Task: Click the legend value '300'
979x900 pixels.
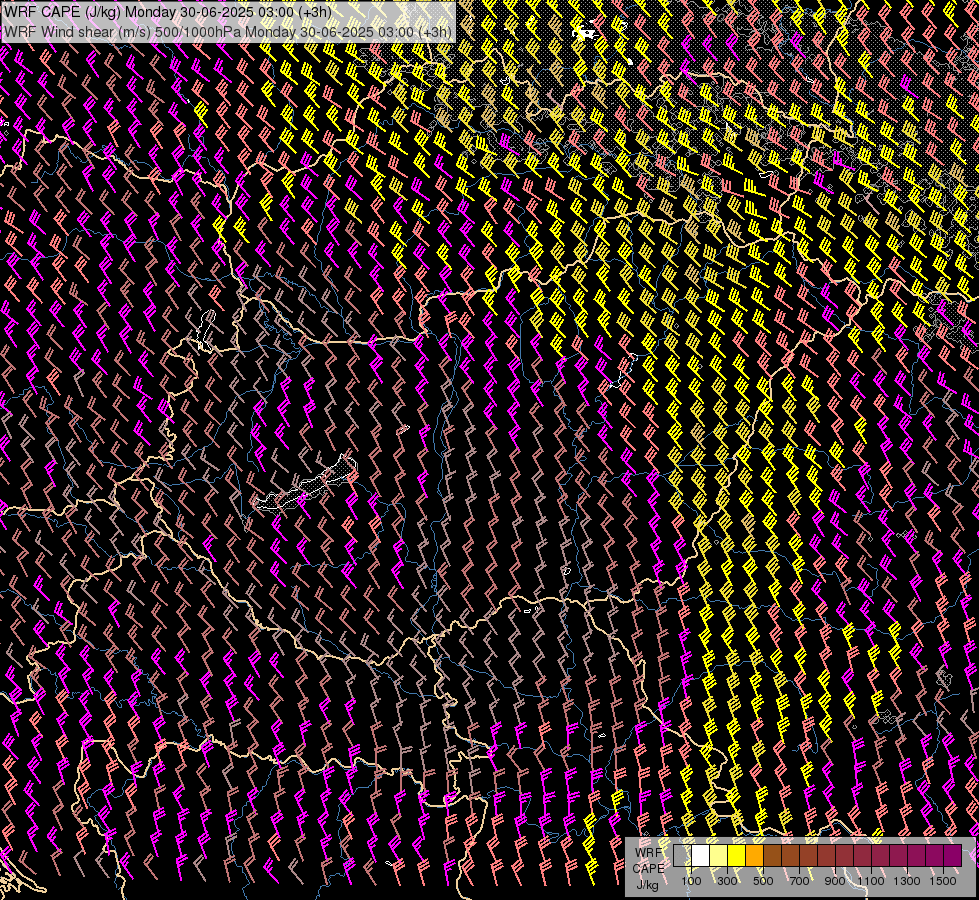Action: click(727, 881)
